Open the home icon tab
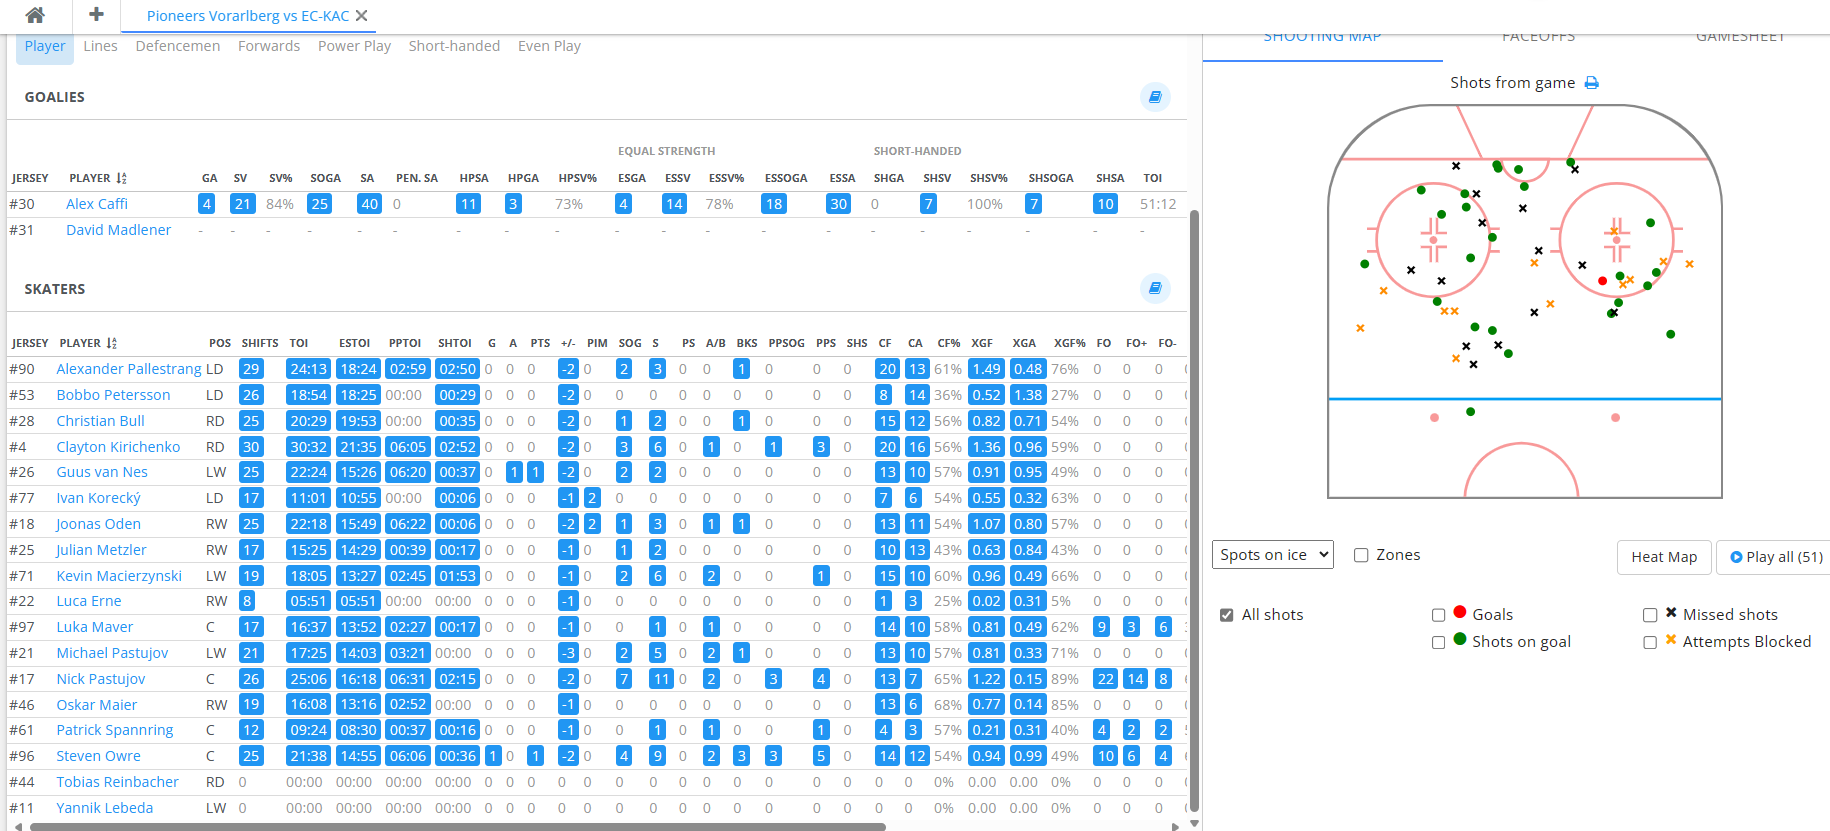 coord(35,15)
